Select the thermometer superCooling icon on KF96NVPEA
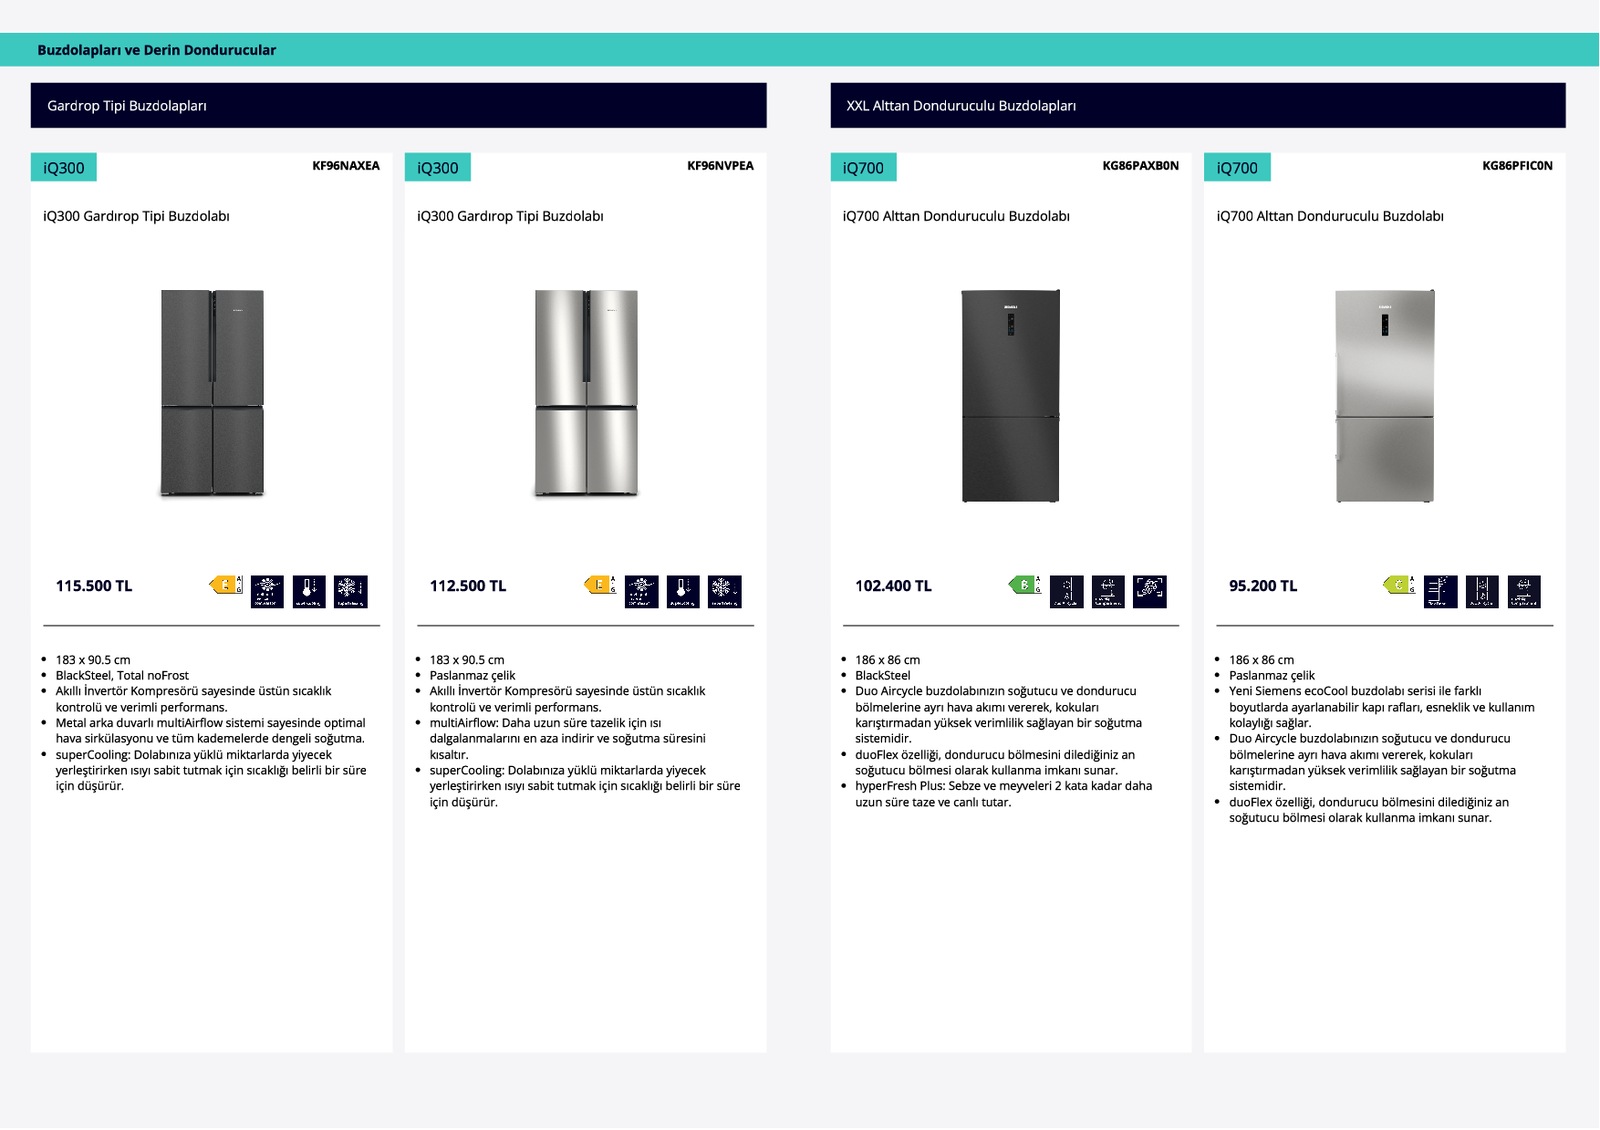The width and height of the screenshot is (1600, 1130). coord(683,591)
